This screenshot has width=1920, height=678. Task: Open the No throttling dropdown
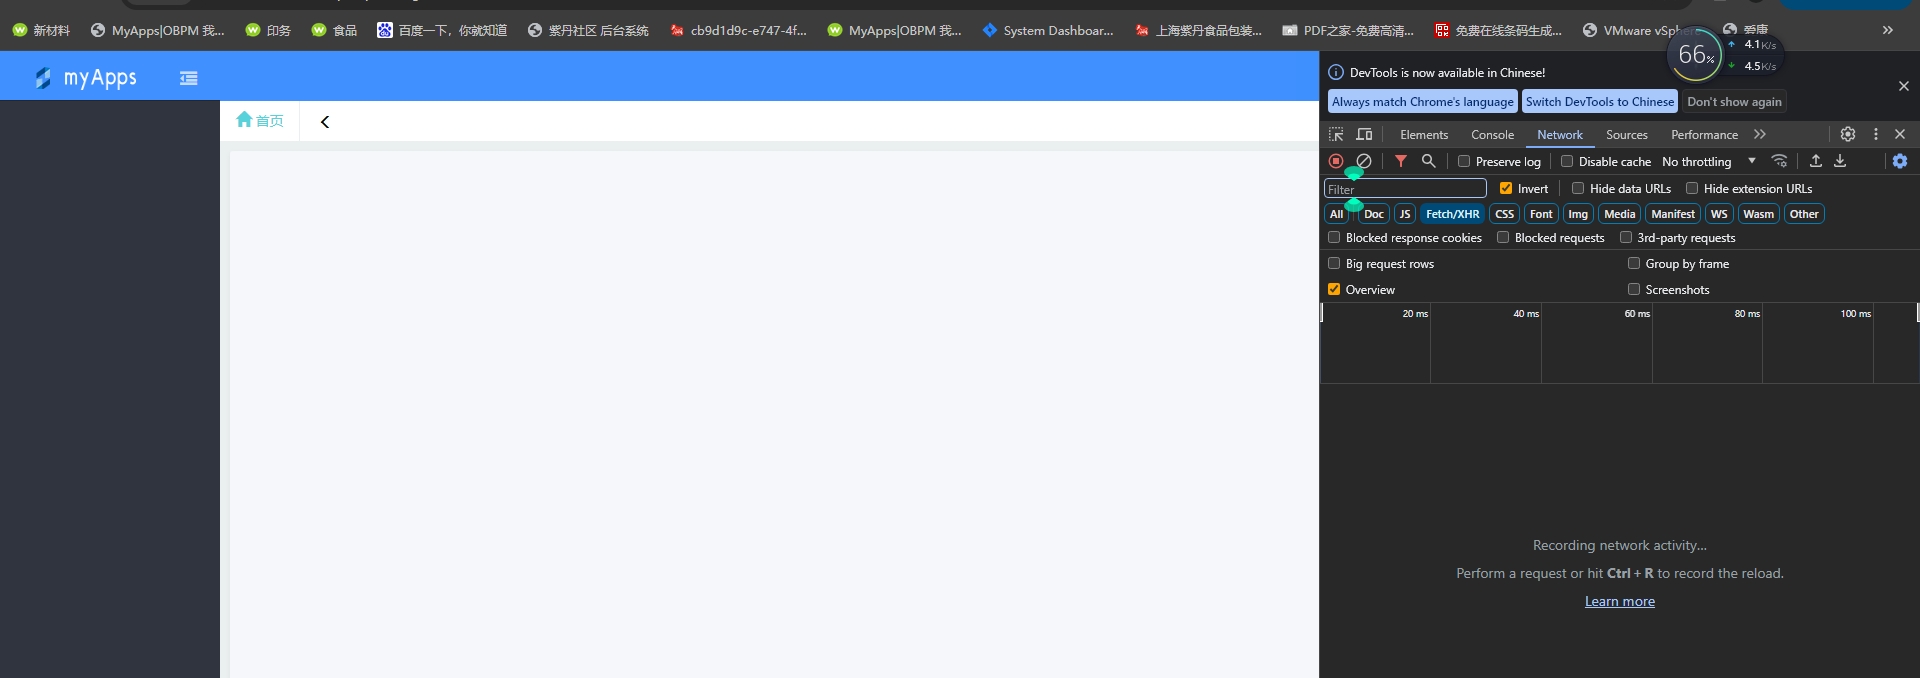point(1709,161)
